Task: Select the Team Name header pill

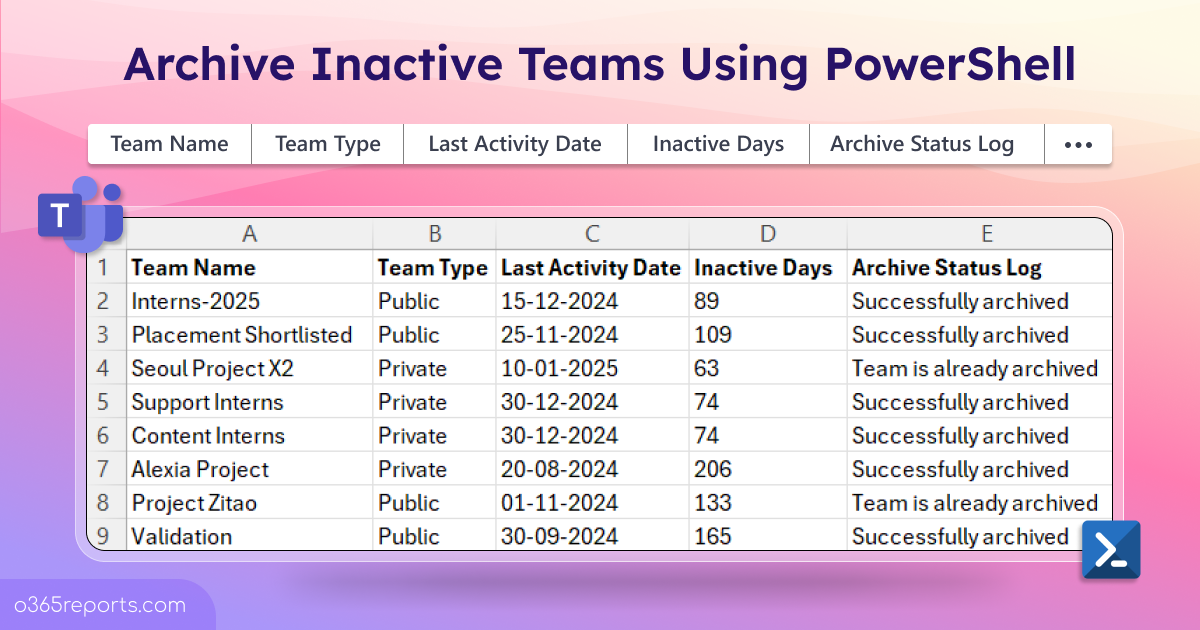Action: coord(169,144)
